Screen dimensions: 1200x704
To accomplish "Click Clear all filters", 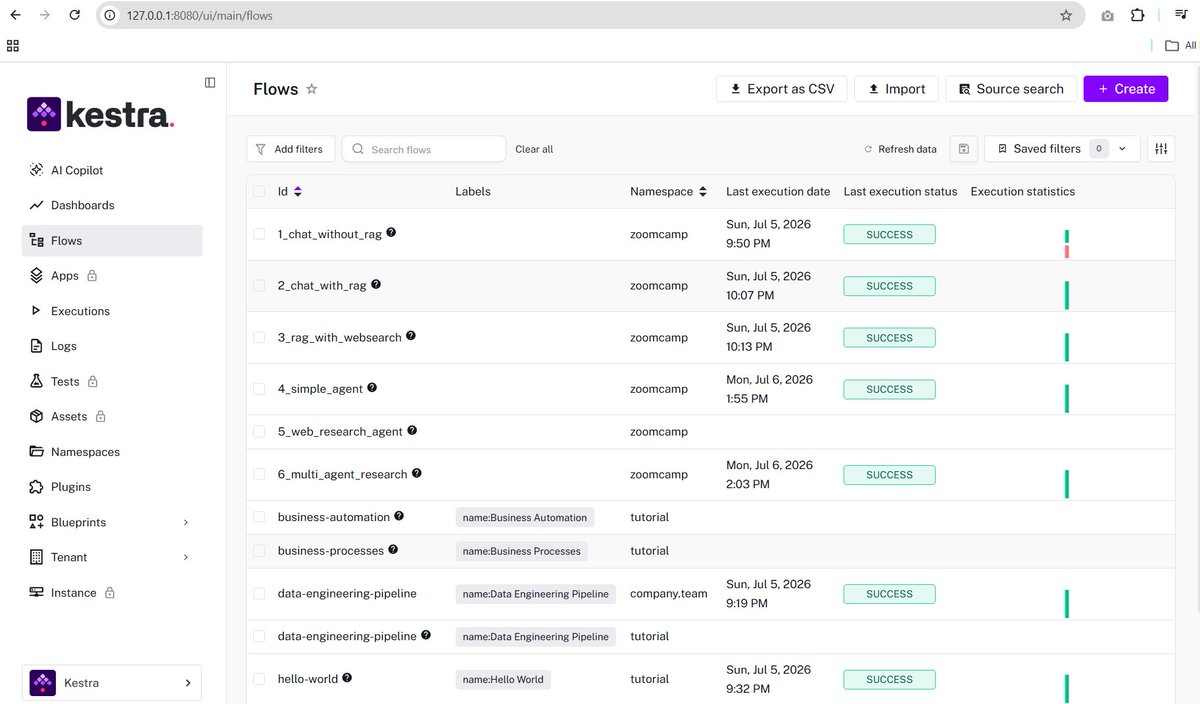I will [534, 149].
